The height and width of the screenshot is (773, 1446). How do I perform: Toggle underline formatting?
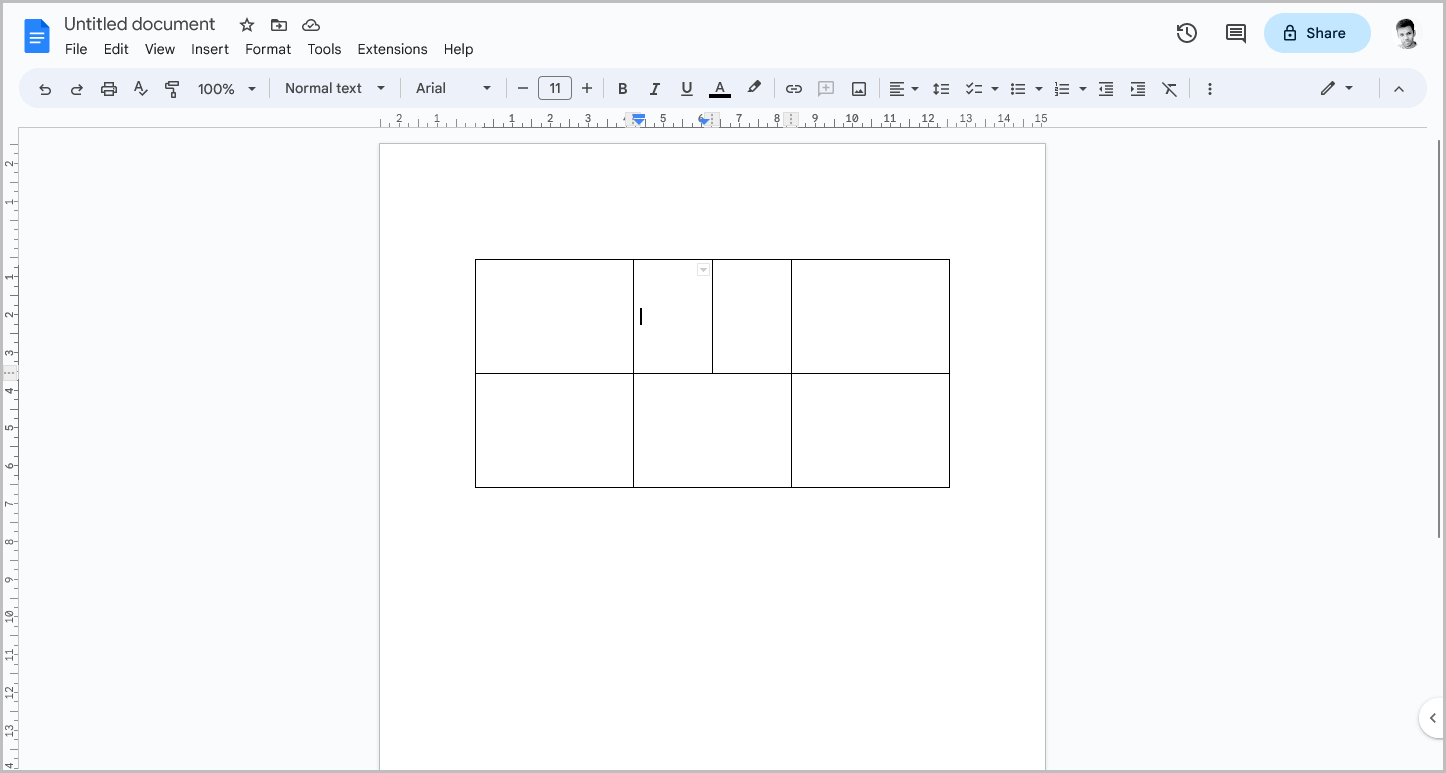tap(687, 88)
